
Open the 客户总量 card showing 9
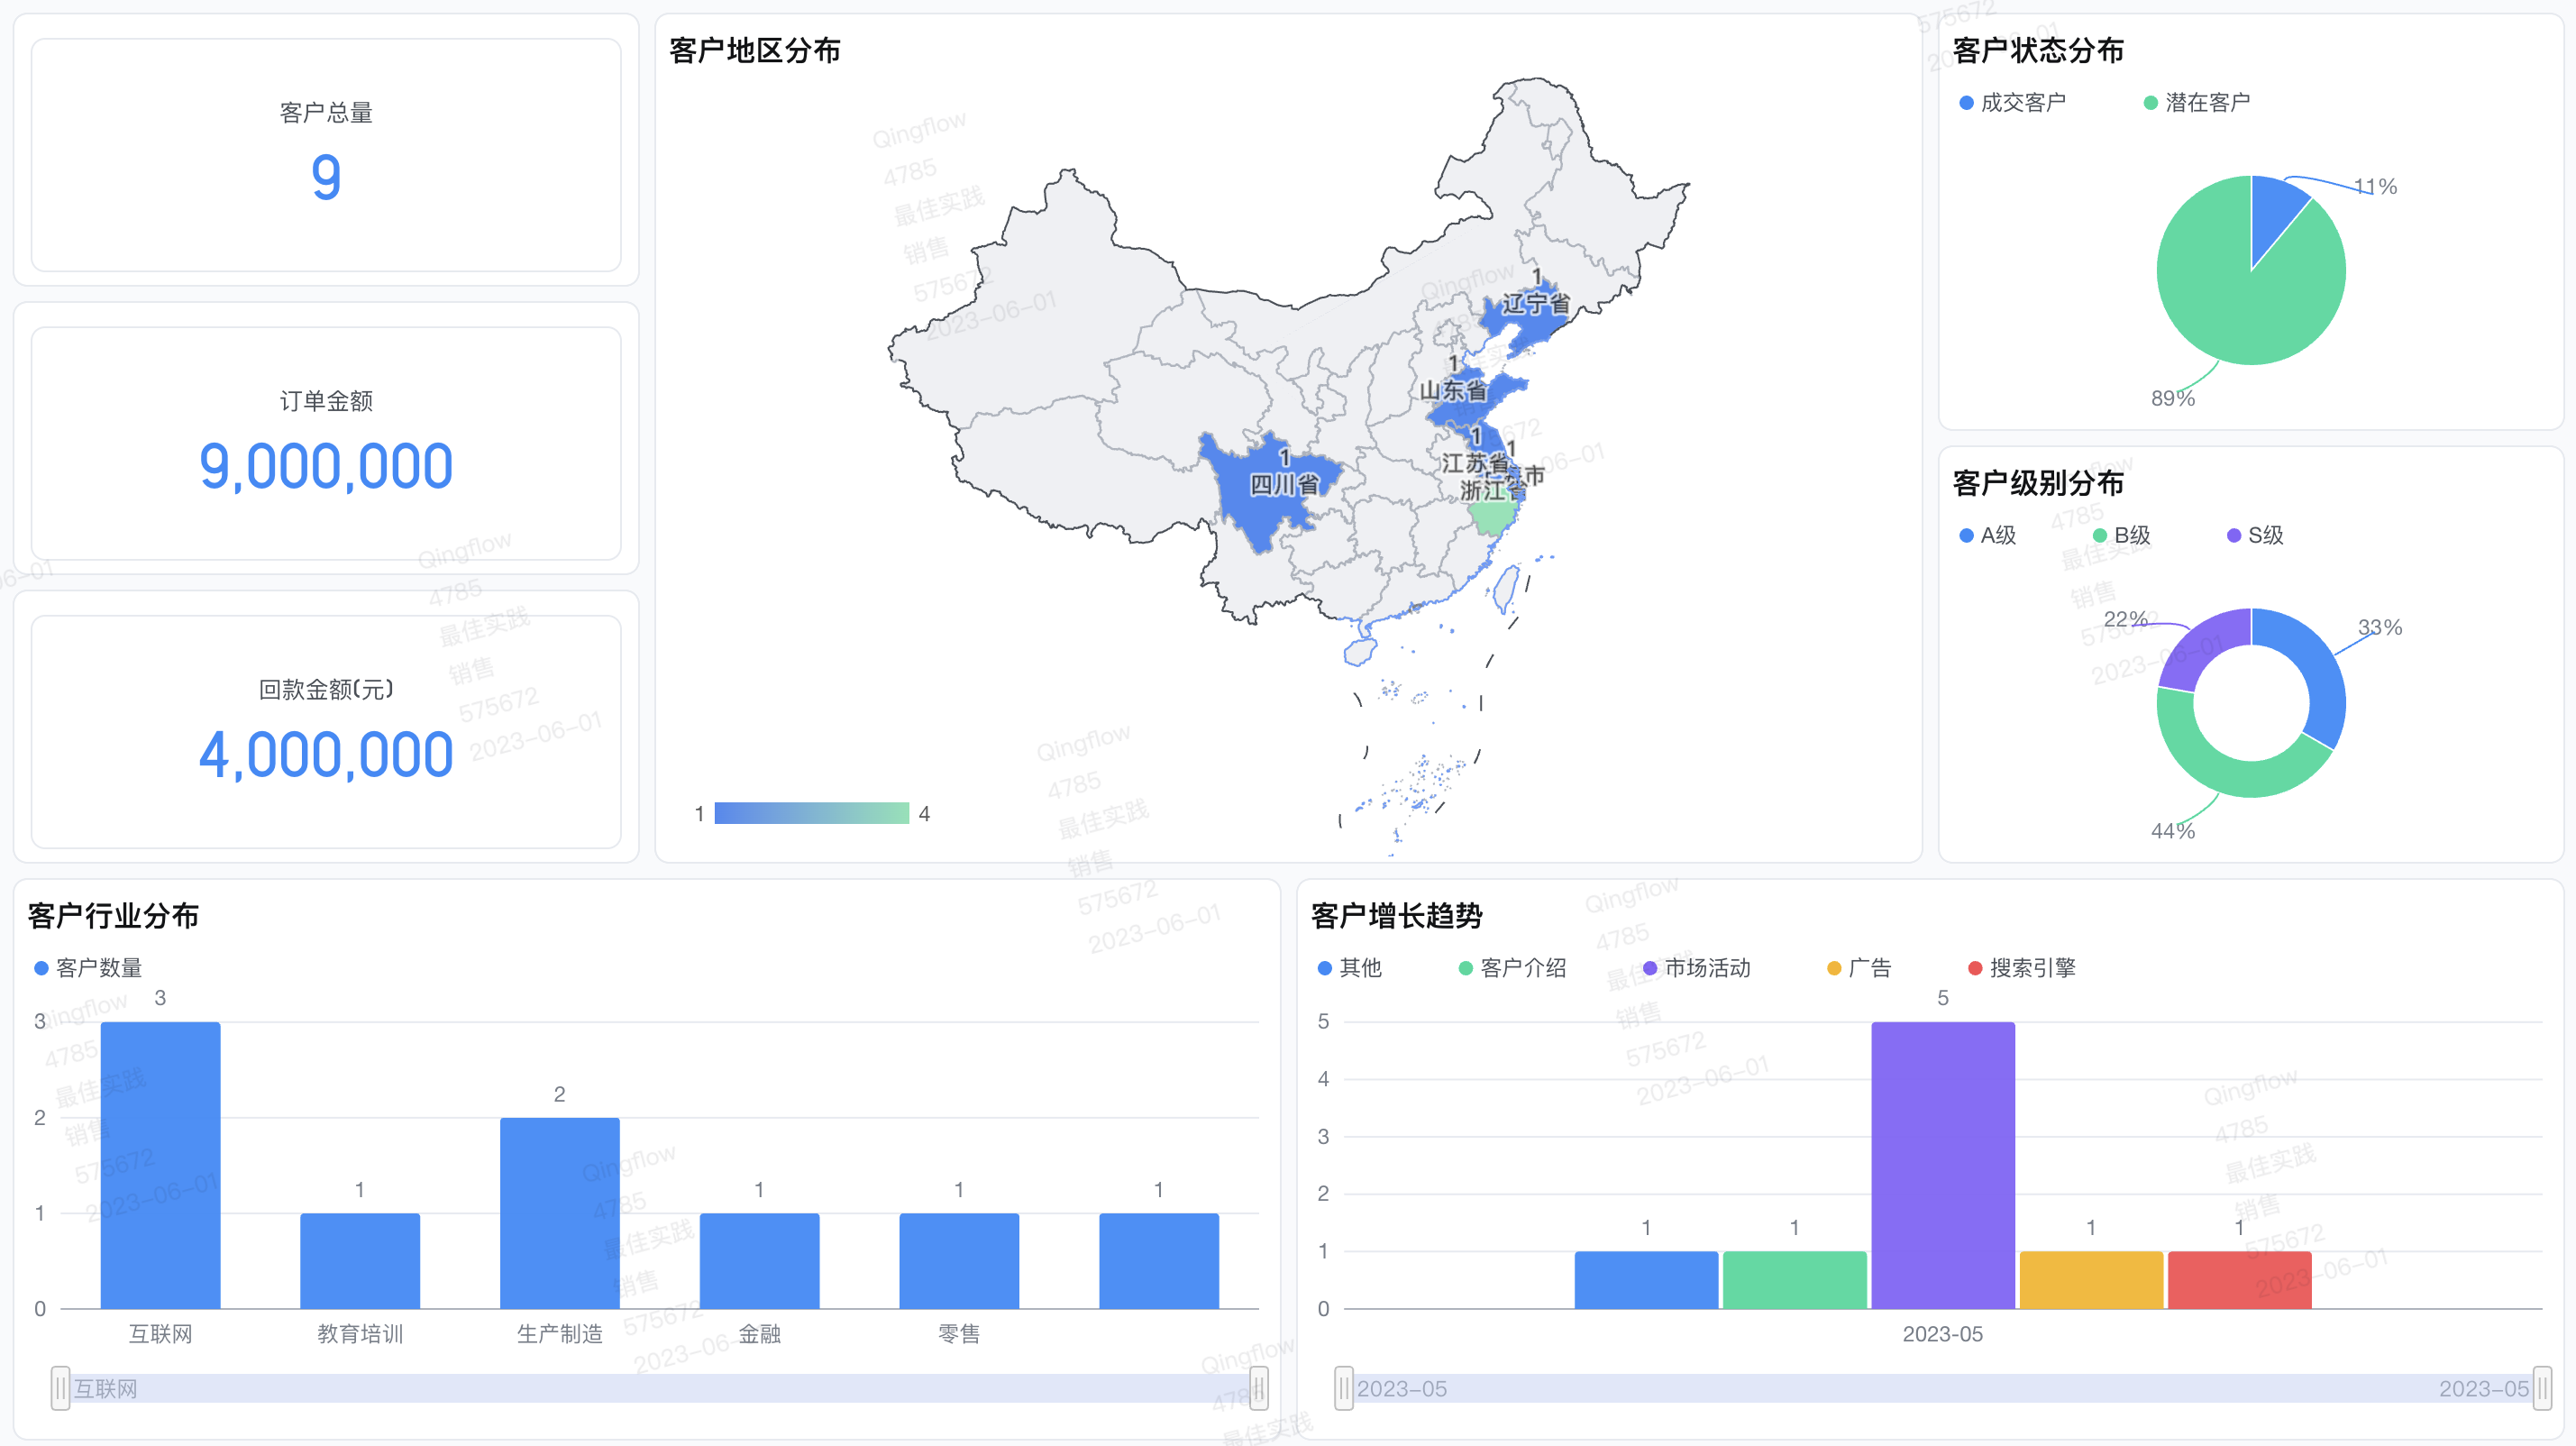coord(326,155)
